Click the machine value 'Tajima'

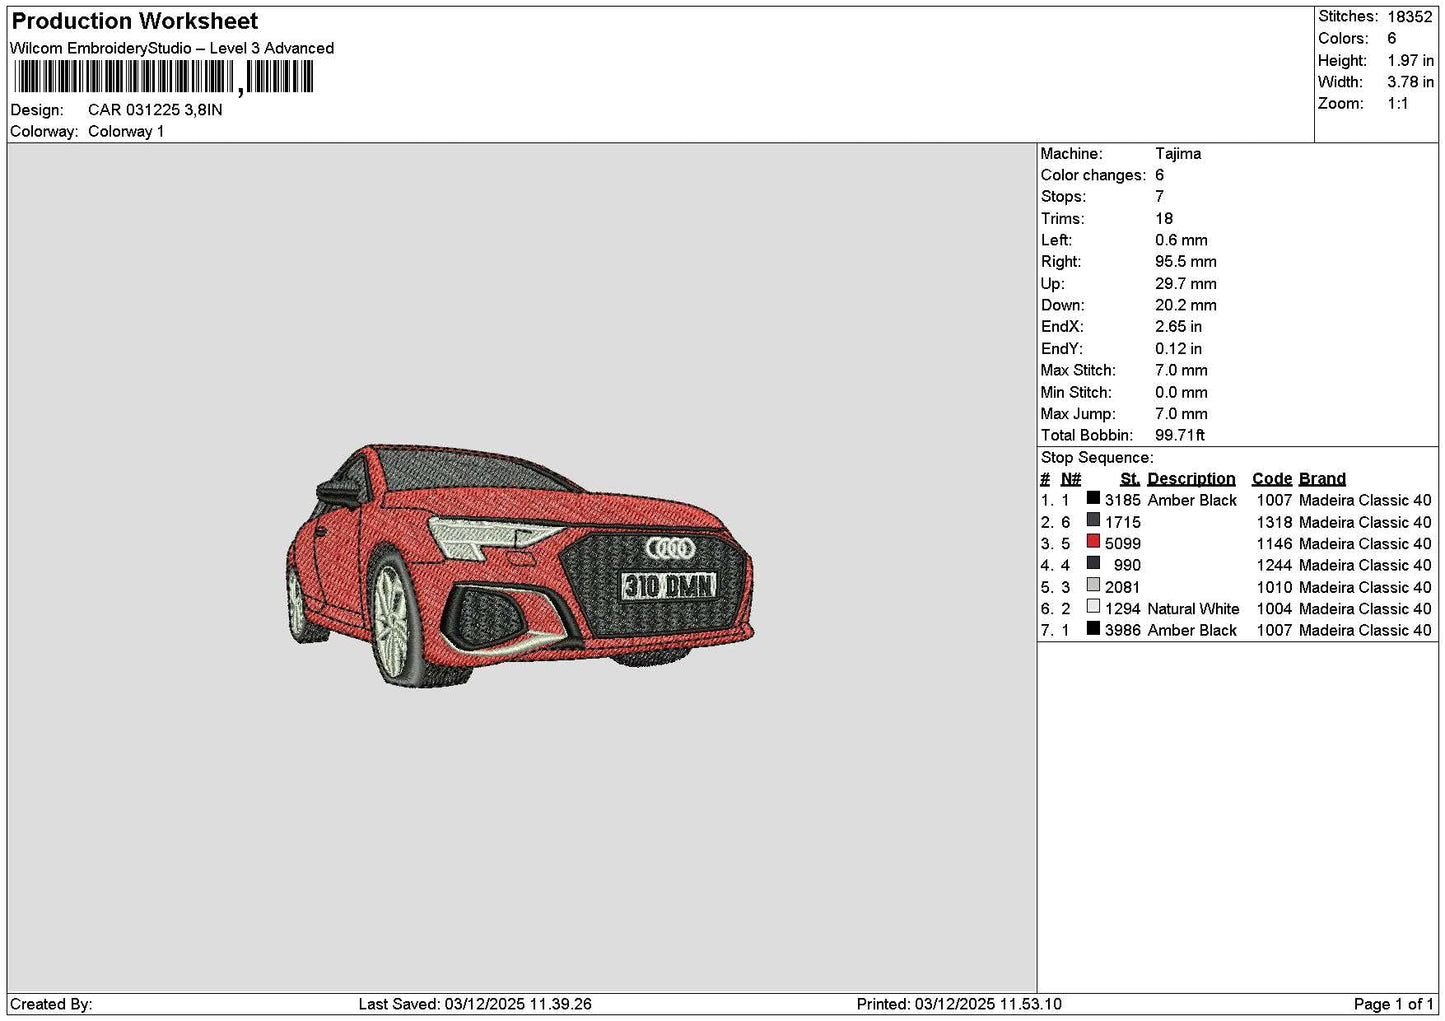1178,154
